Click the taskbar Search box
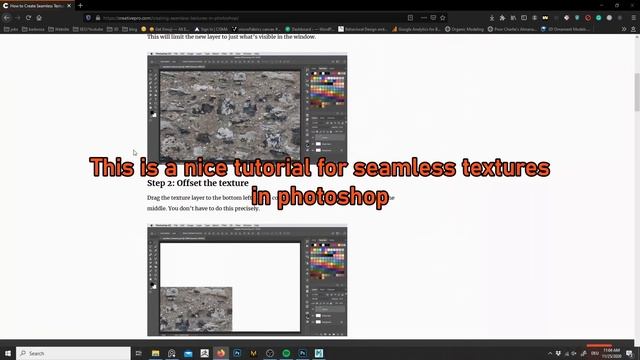Viewport: 640px width, 360px height. pyautogui.click(x=73, y=353)
